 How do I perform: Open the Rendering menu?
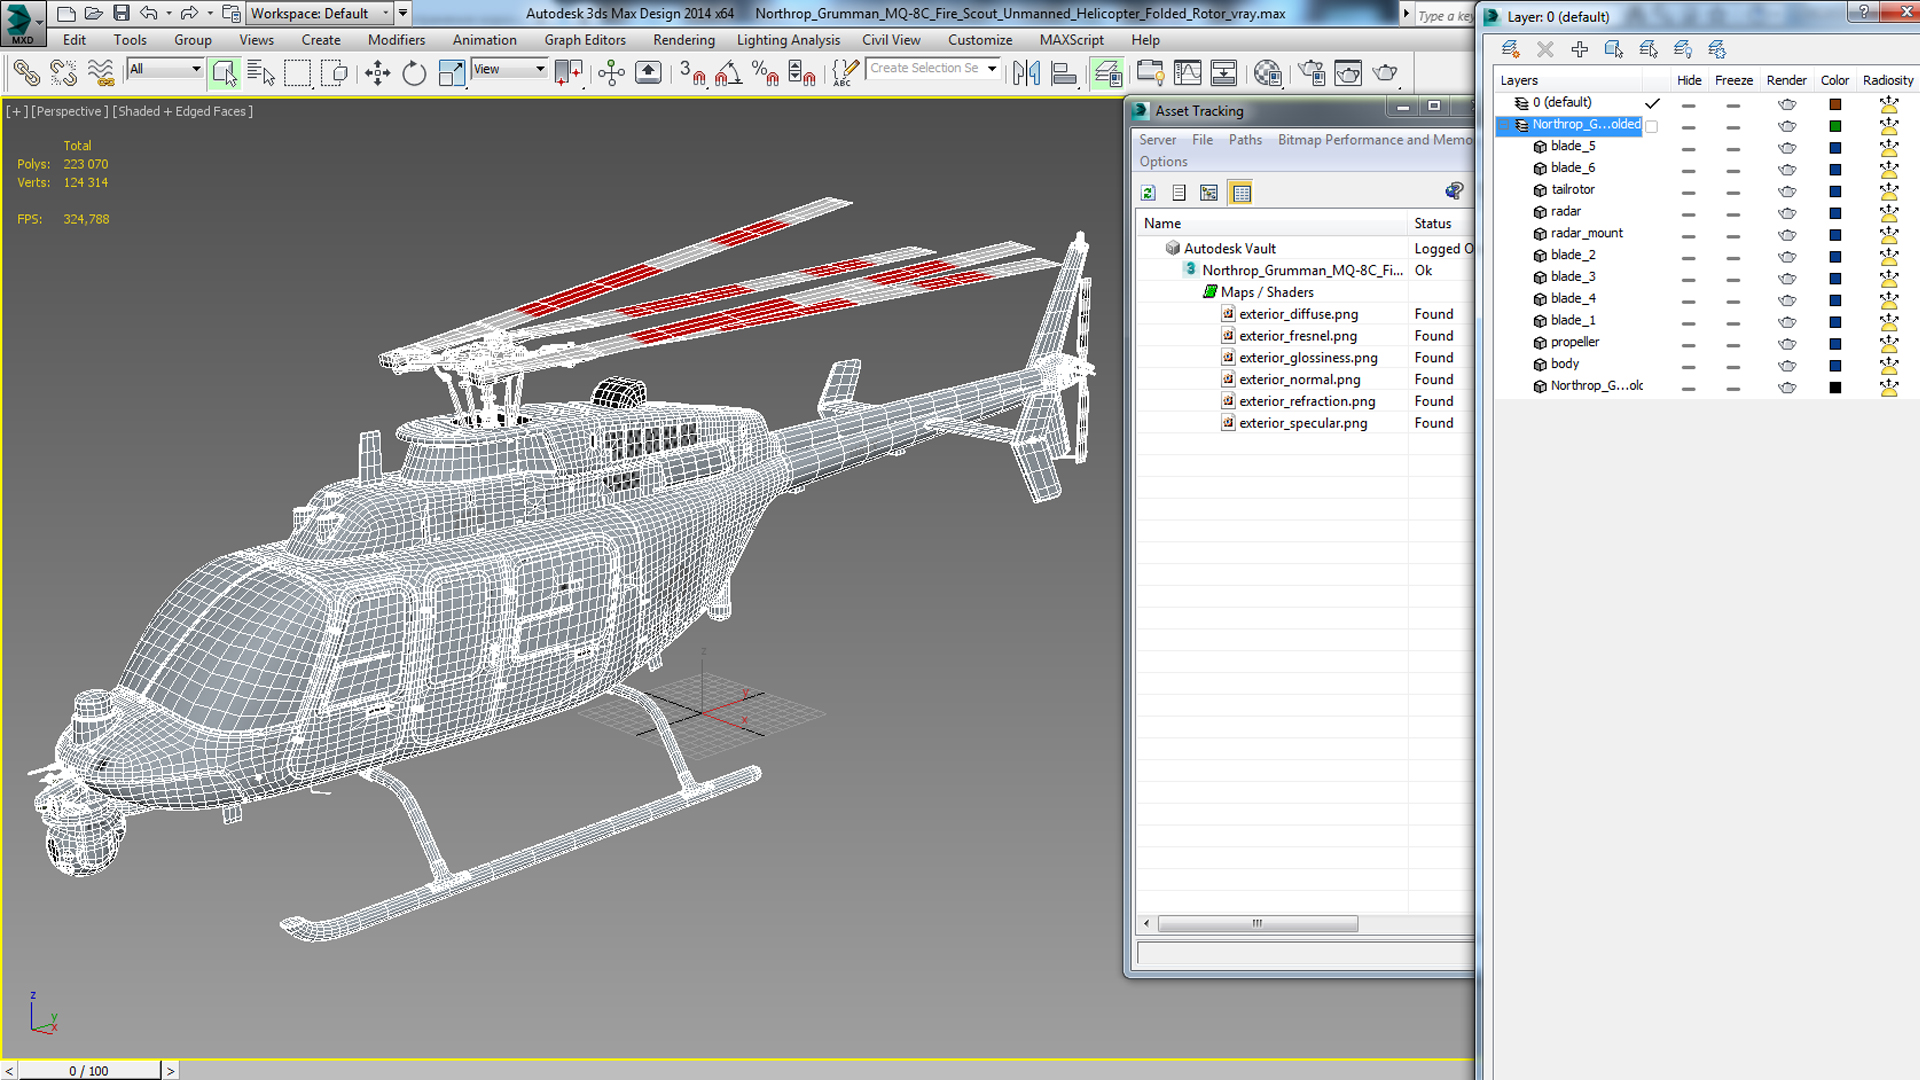pyautogui.click(x=684, y=40)
